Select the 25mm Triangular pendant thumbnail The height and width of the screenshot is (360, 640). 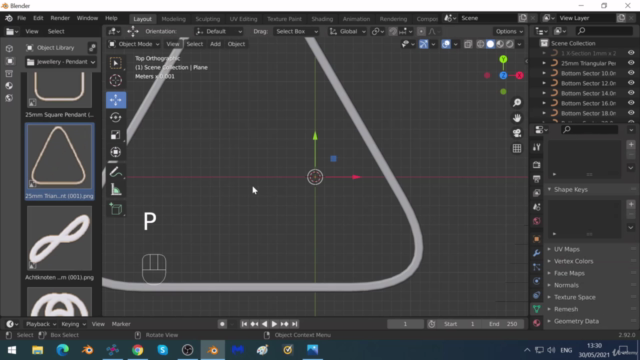tap(60, 157)
